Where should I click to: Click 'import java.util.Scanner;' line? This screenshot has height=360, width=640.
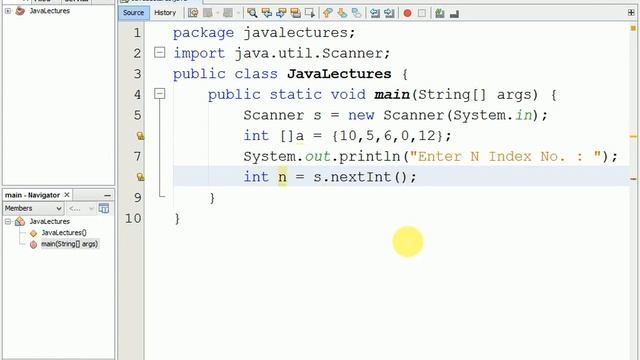(282, 53)
